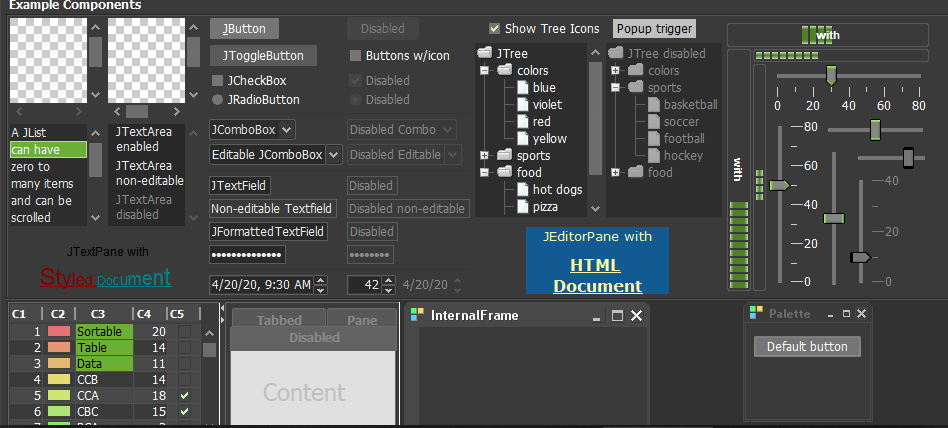This screenshot has height=428, width=948.
Task: Select 'can have' item in JList
Action: 48,149
